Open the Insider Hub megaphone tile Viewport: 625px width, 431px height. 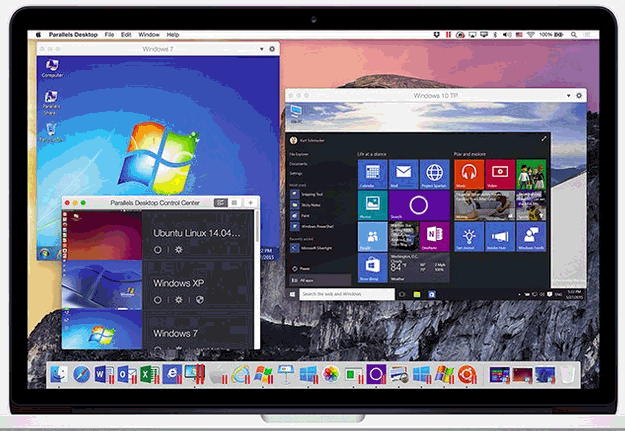(500, 237)
